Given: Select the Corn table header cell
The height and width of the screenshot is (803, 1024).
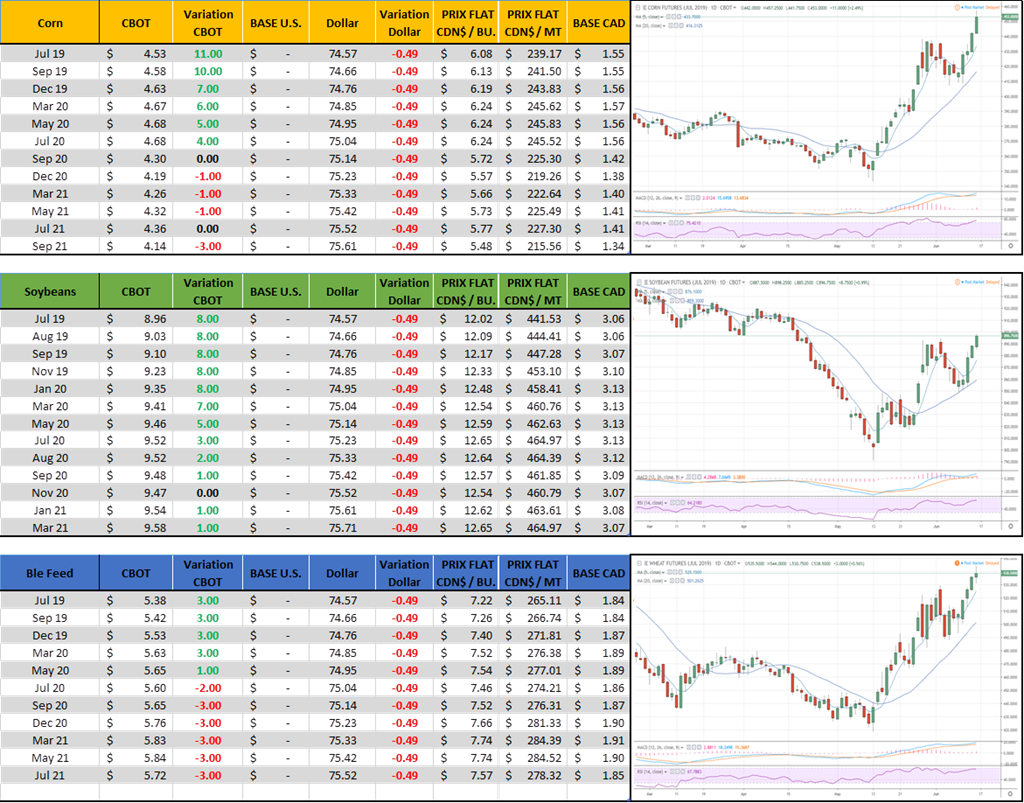Looking at the screenshot, I should pos(50,22).
